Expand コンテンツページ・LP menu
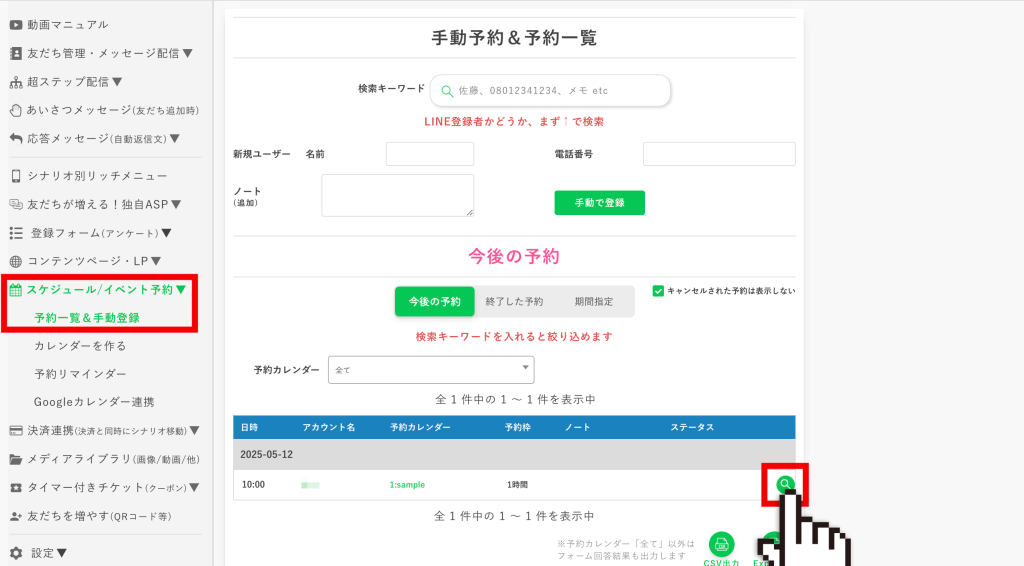 click(94, 261)
